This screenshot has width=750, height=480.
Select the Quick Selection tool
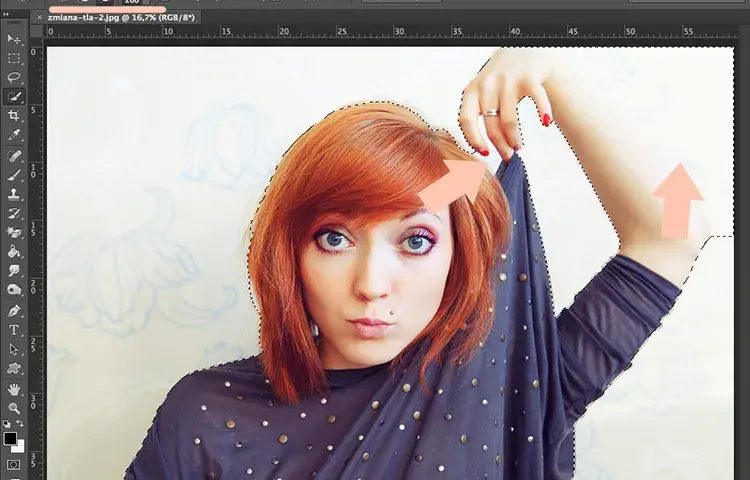pos(14,97)
